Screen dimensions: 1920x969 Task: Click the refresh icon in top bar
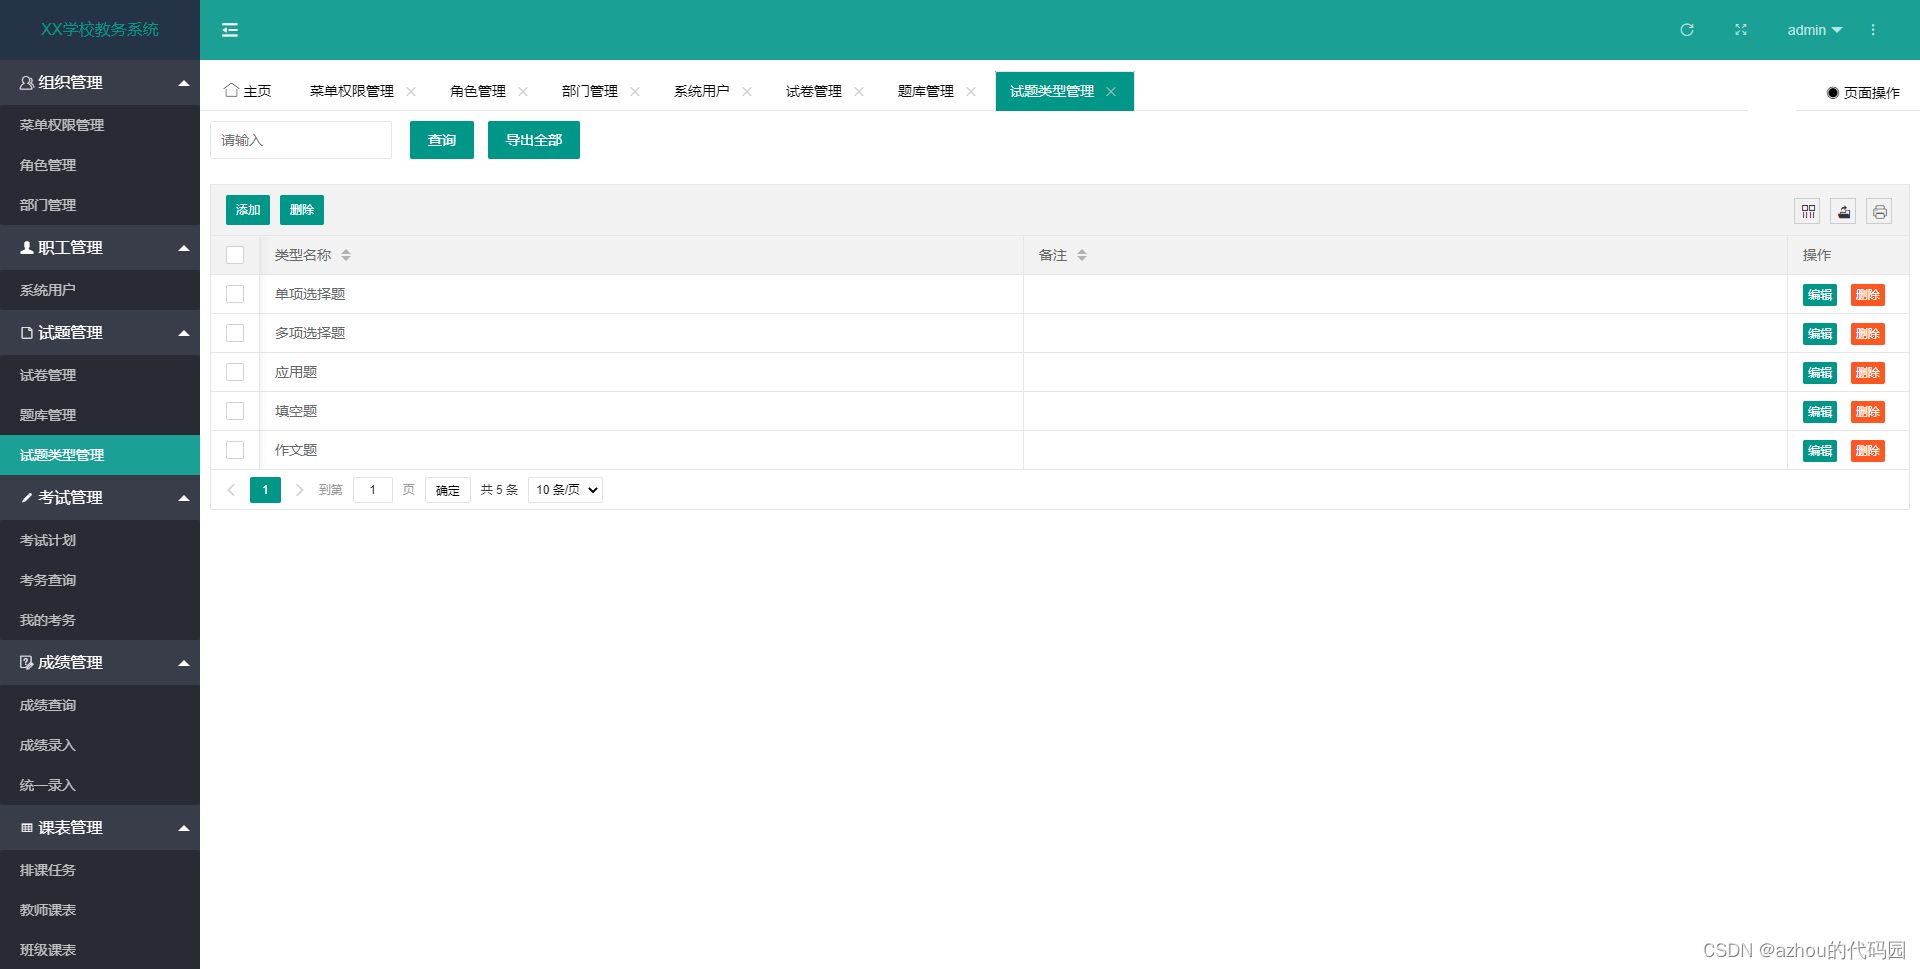[x=1687, y=30]
